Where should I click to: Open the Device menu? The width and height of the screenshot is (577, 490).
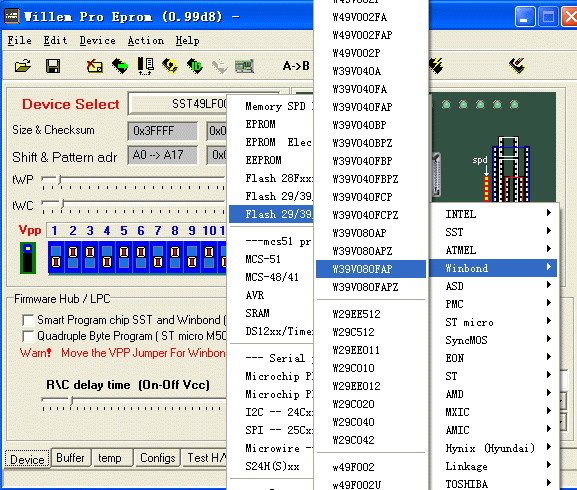tap(98, 40)
